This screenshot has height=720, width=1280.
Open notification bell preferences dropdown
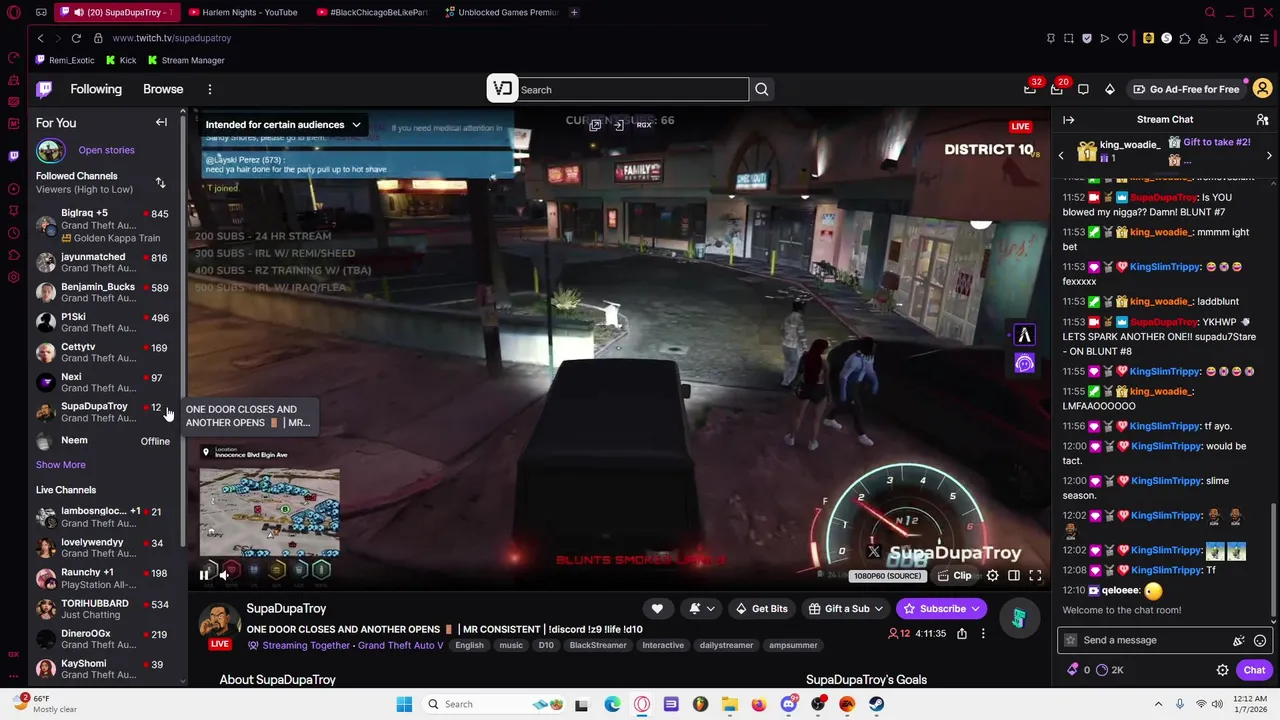pyautogui.click(x=701, y=608)
